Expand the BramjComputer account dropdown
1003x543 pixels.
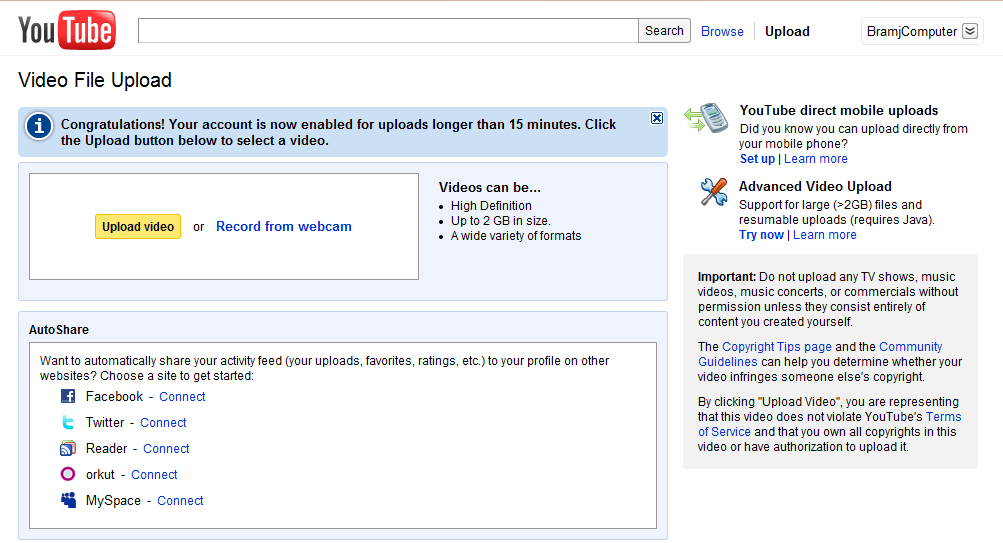pyautogui.click(x=970, y=31)
